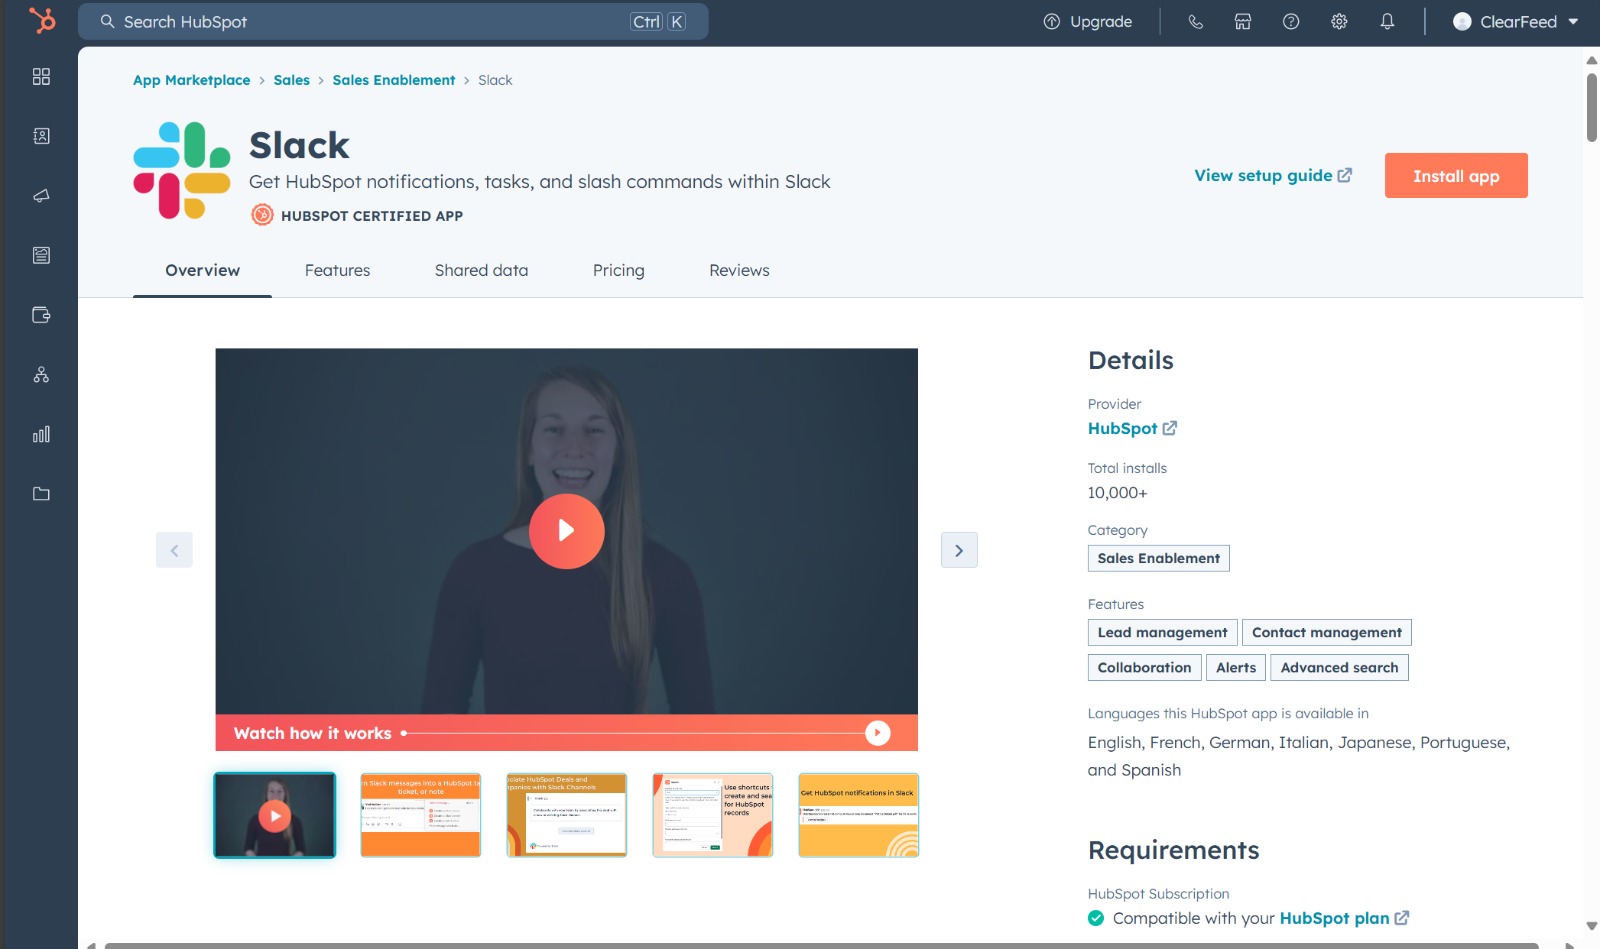Switch to the Features tab
The image size is (1600, 949).
pyautogui.click(x=337, y=270)
